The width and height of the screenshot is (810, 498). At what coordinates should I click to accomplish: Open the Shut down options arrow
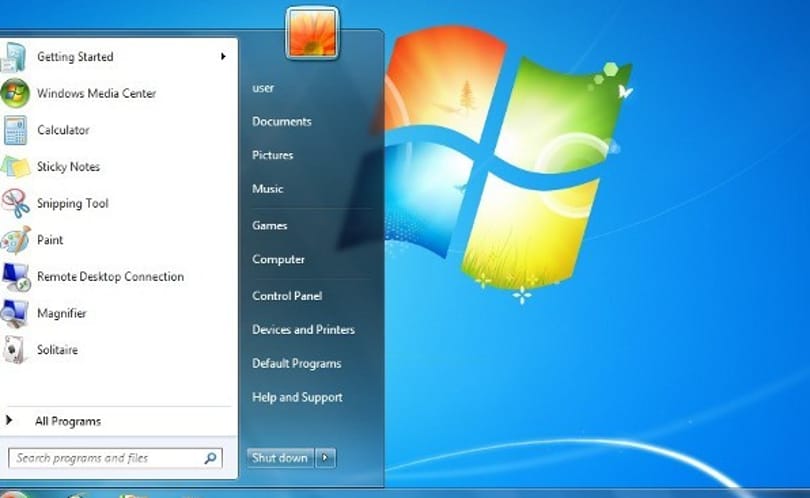click(x=325, y=458)
